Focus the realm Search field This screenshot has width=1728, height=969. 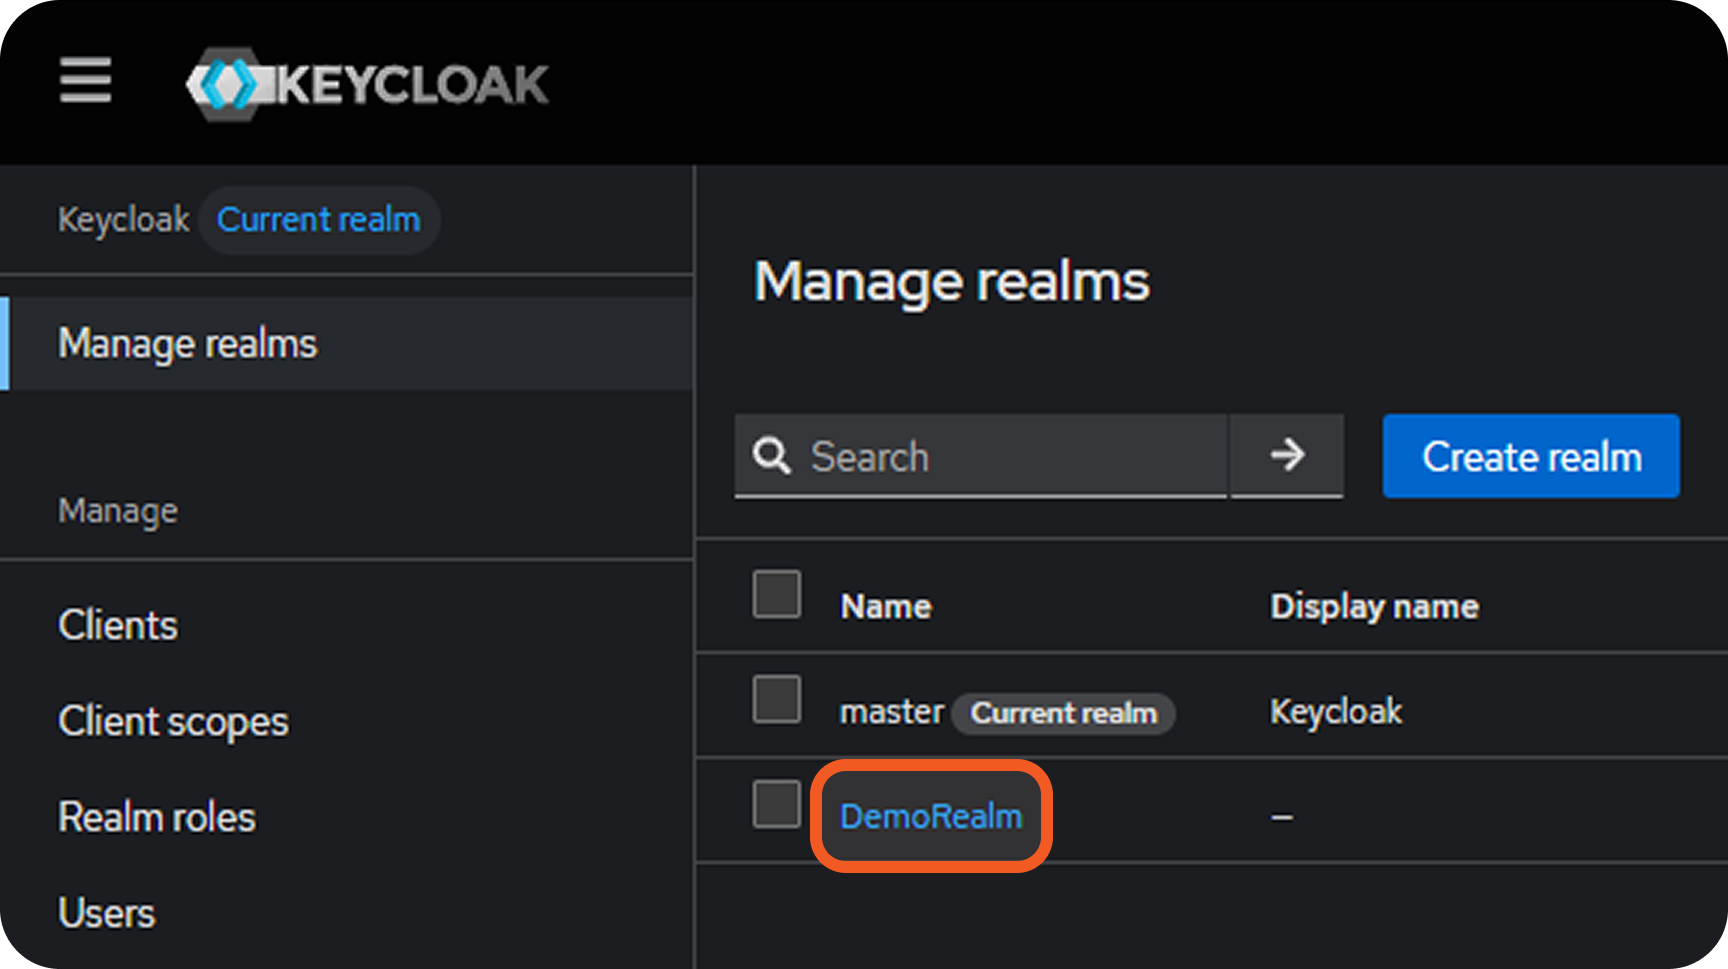[x=1010, y=457]
